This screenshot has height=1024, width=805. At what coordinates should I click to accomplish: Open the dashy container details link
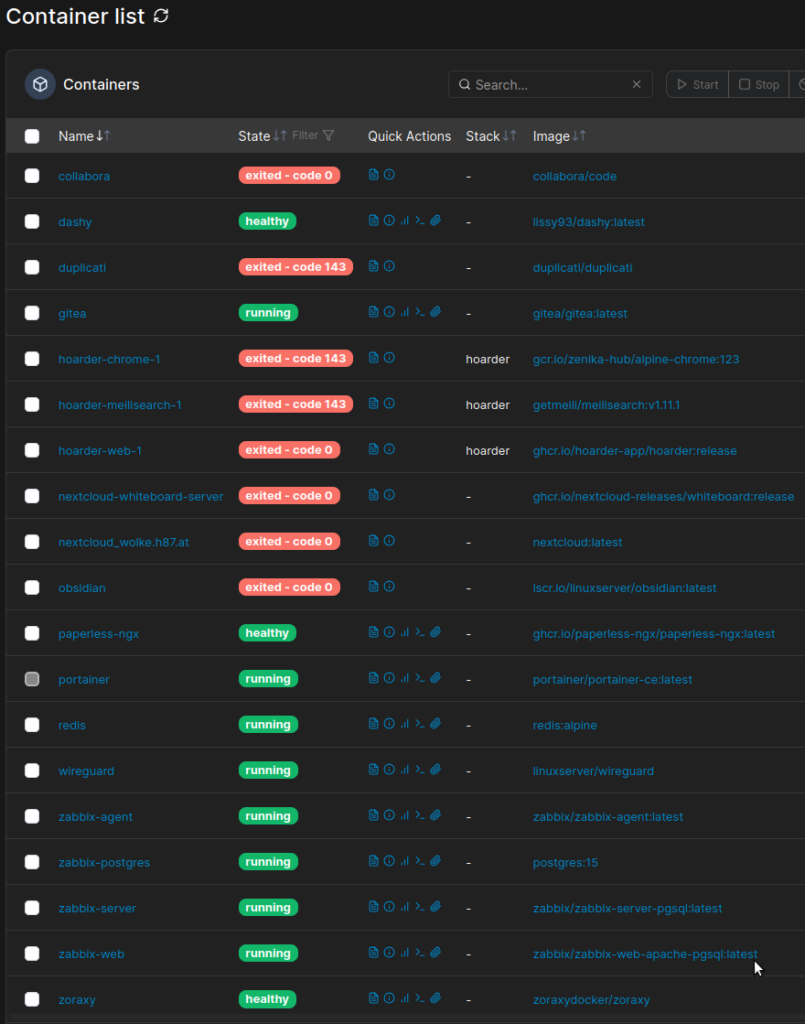click(x=75, y=222)
